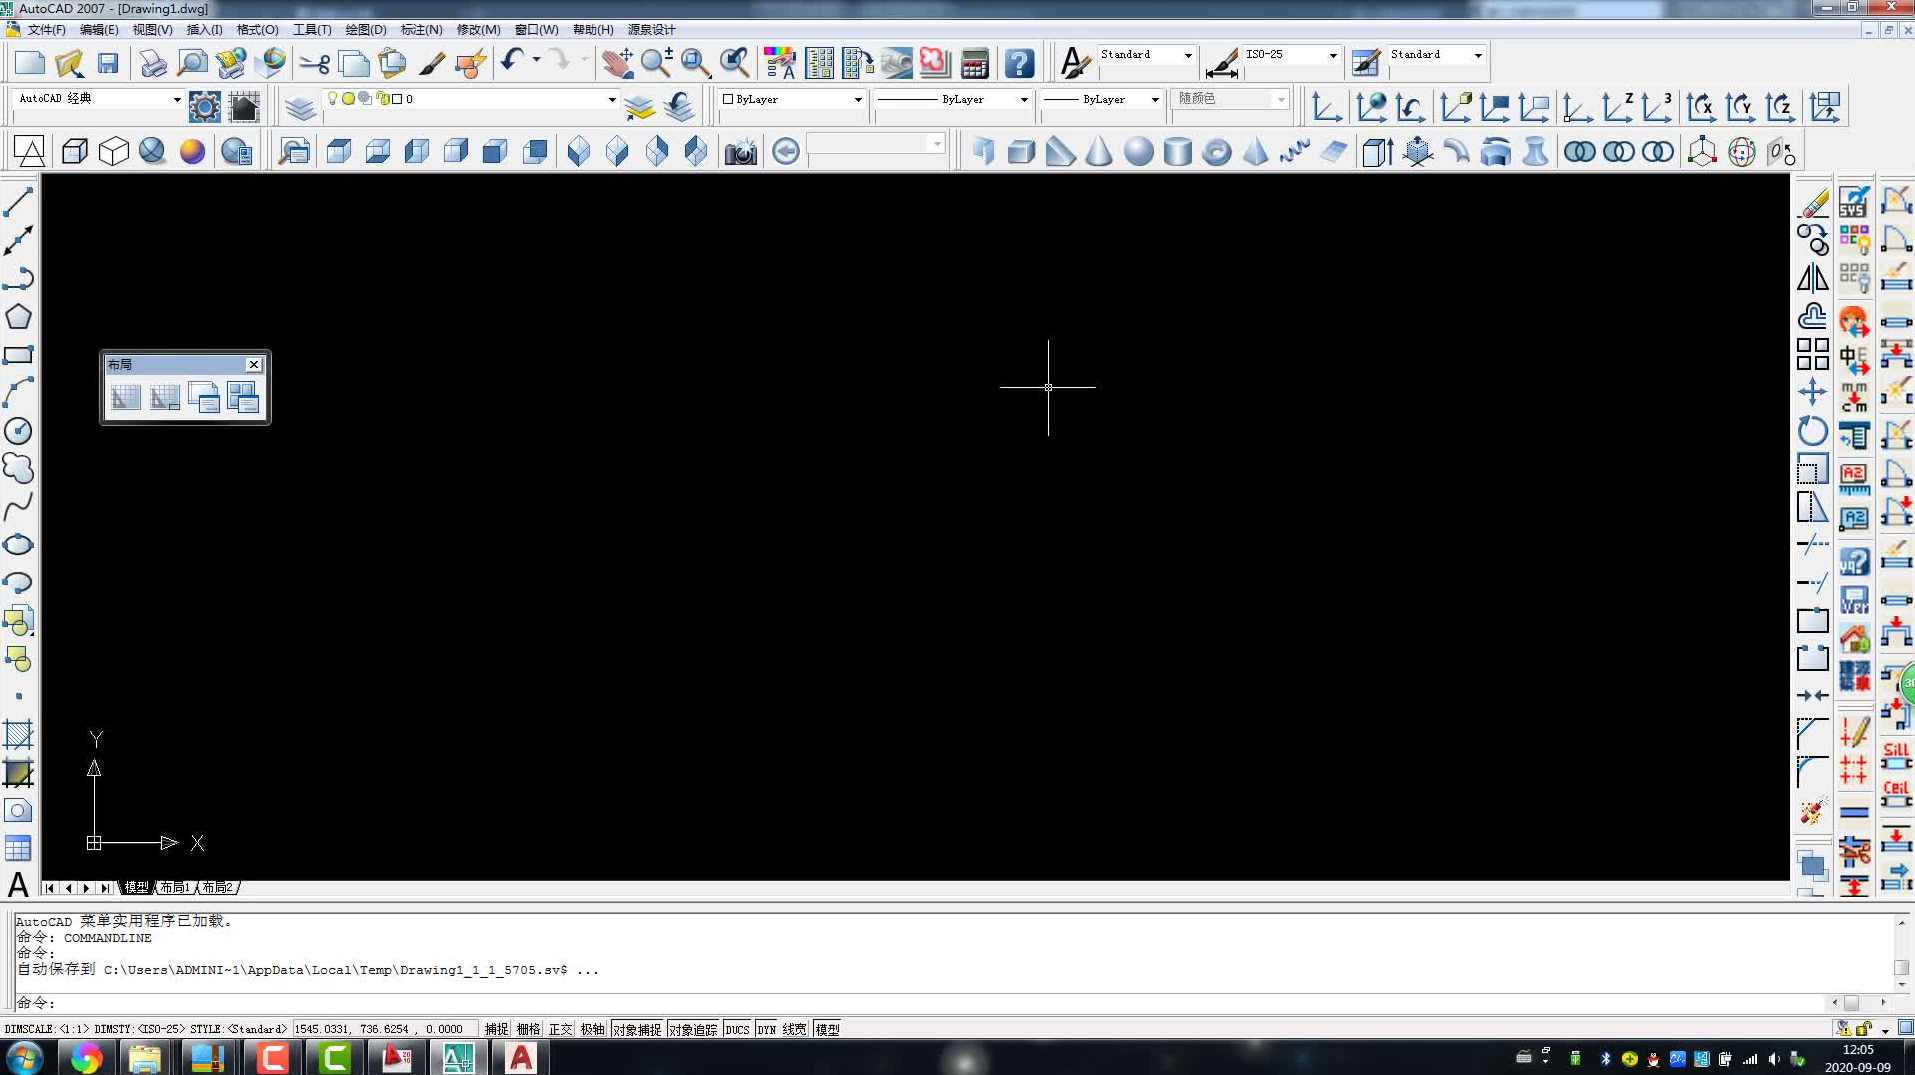Click the Undo arrow button
Screen dimensions: 1915x1075
pyautogui.click(x=511, y=62)
